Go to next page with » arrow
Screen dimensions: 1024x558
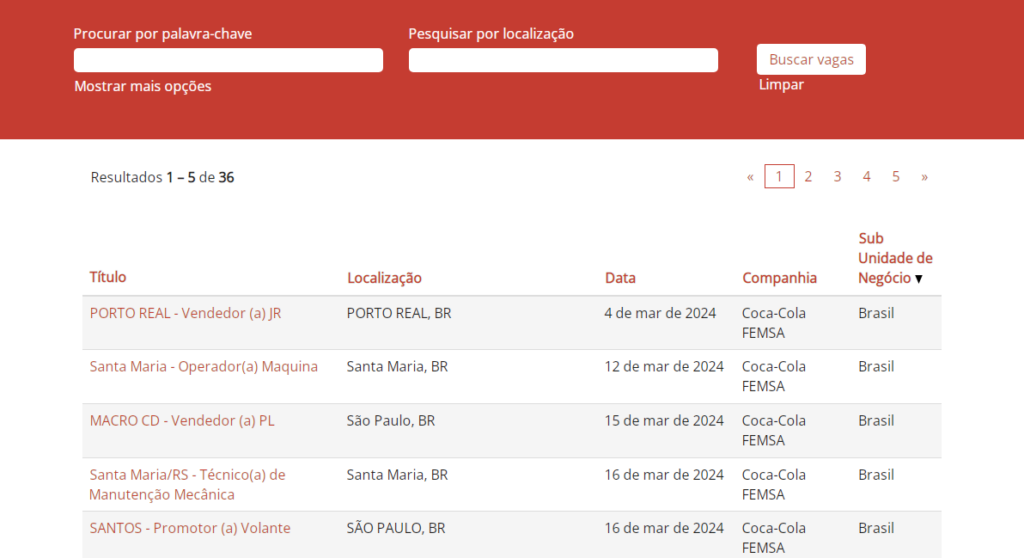pyautogui.click(x=924, y=176)
